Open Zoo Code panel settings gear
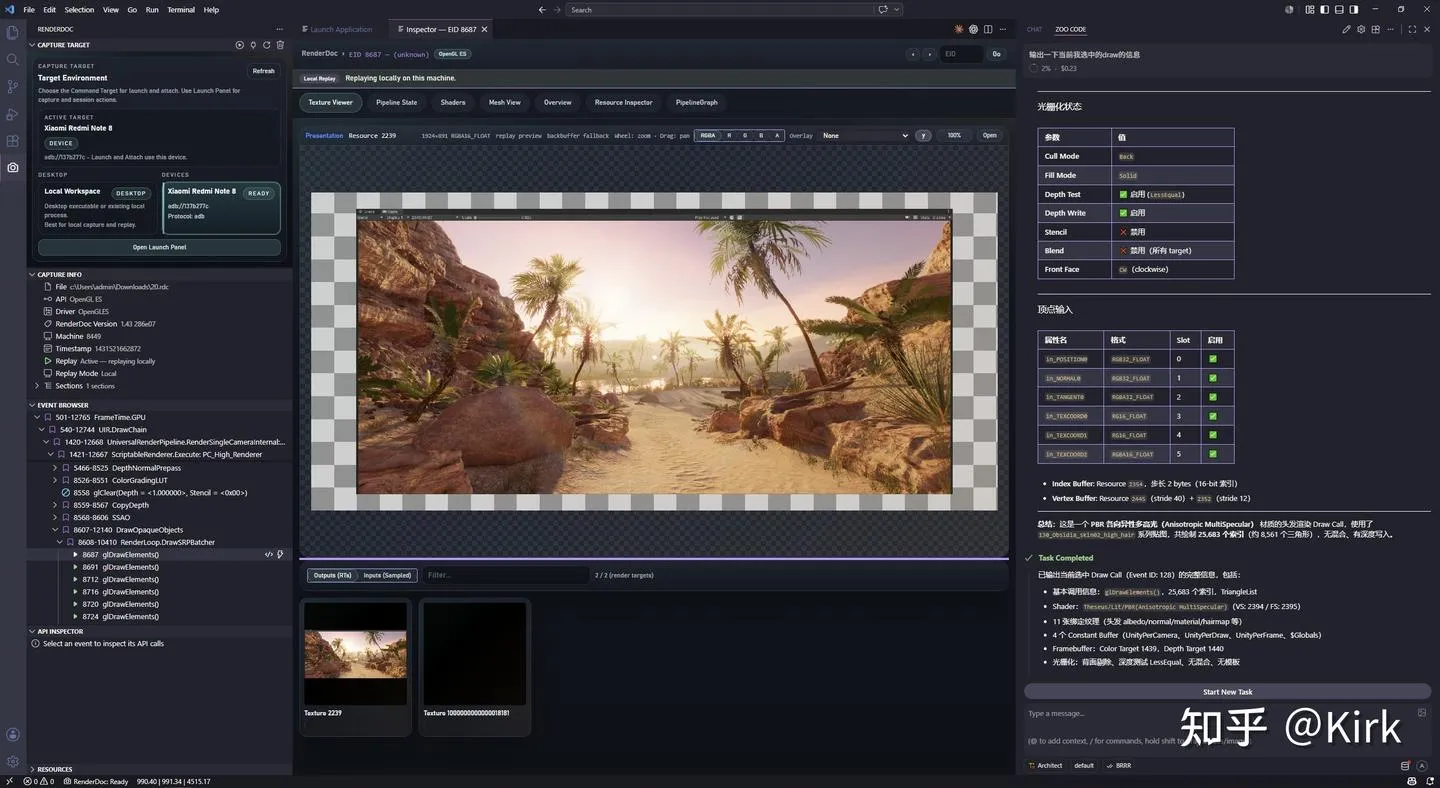1440x788 pixels. (1362, 29)
